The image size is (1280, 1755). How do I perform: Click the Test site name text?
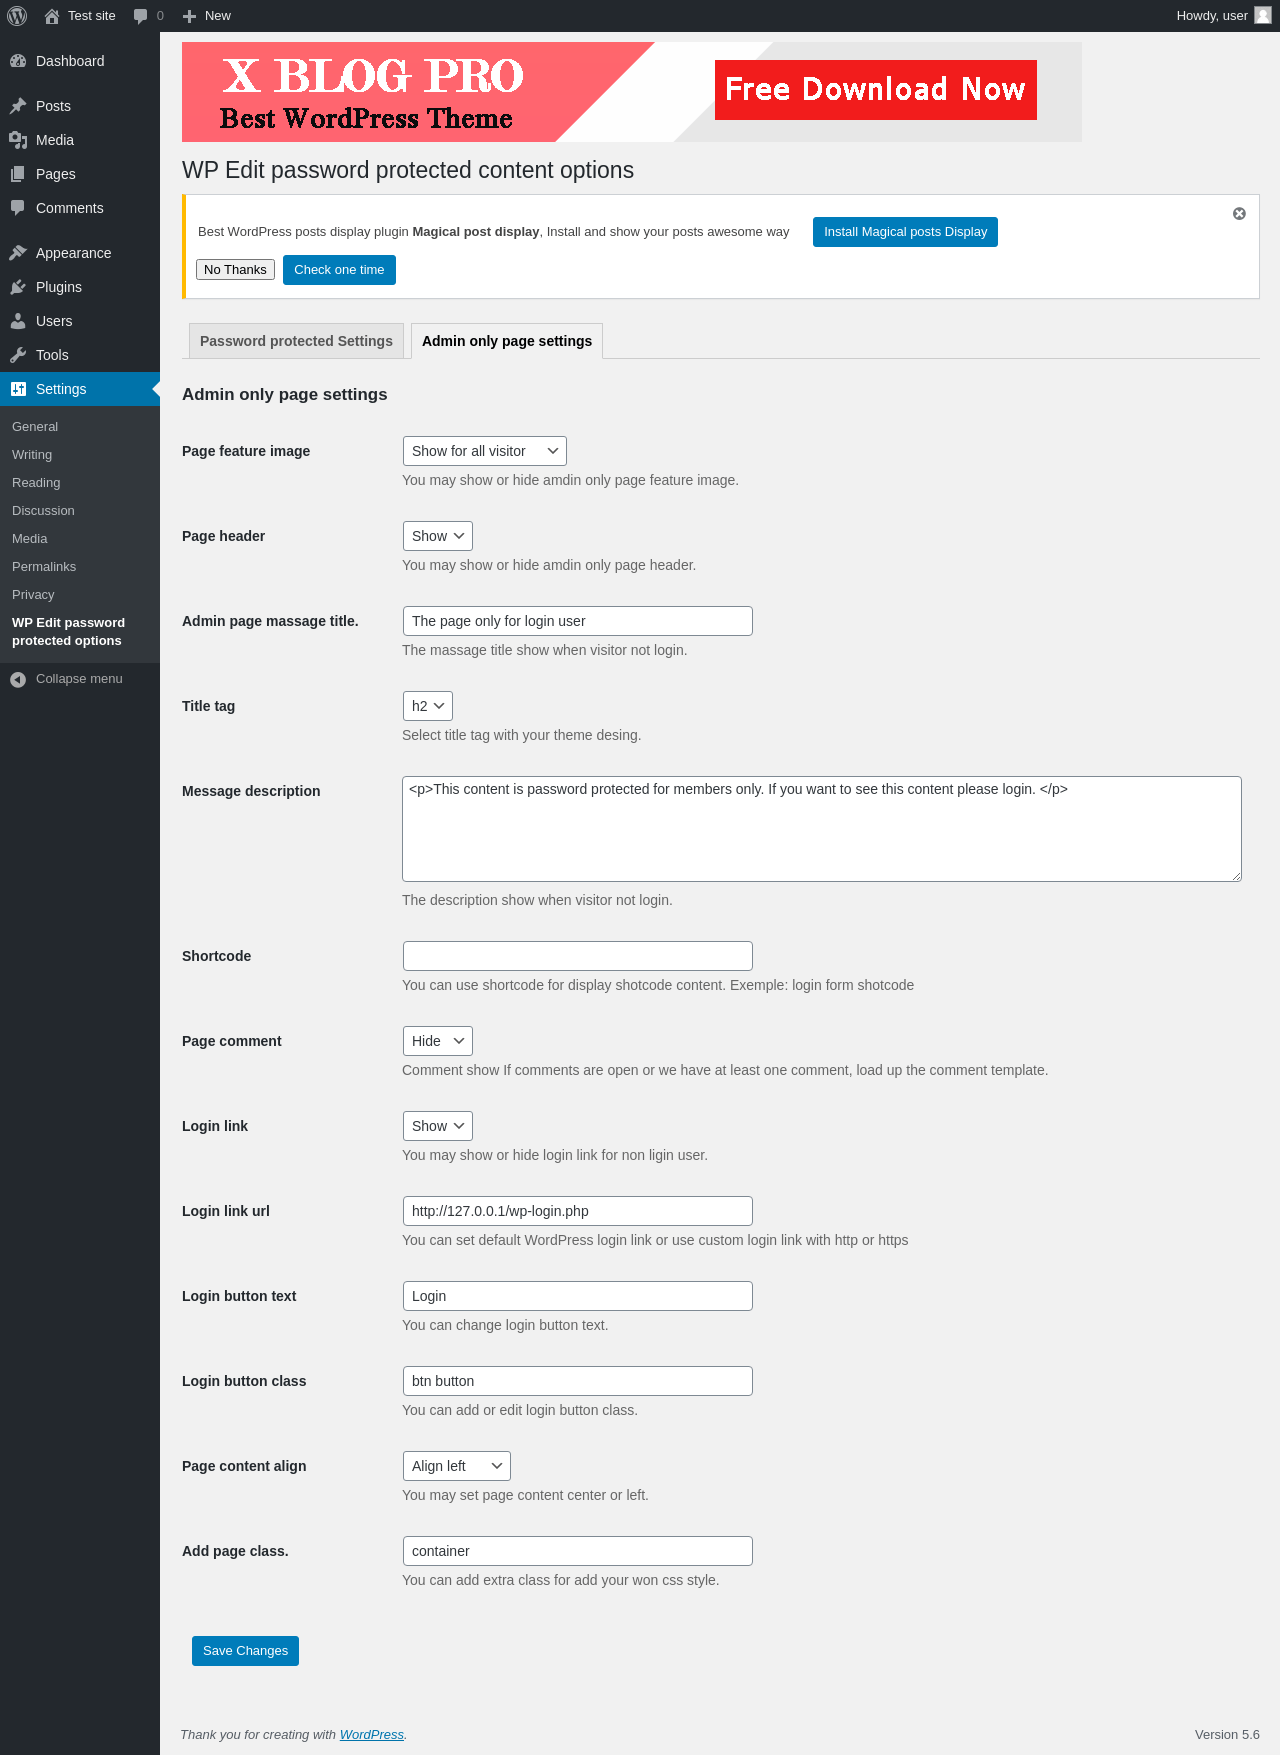click(92, 16)
